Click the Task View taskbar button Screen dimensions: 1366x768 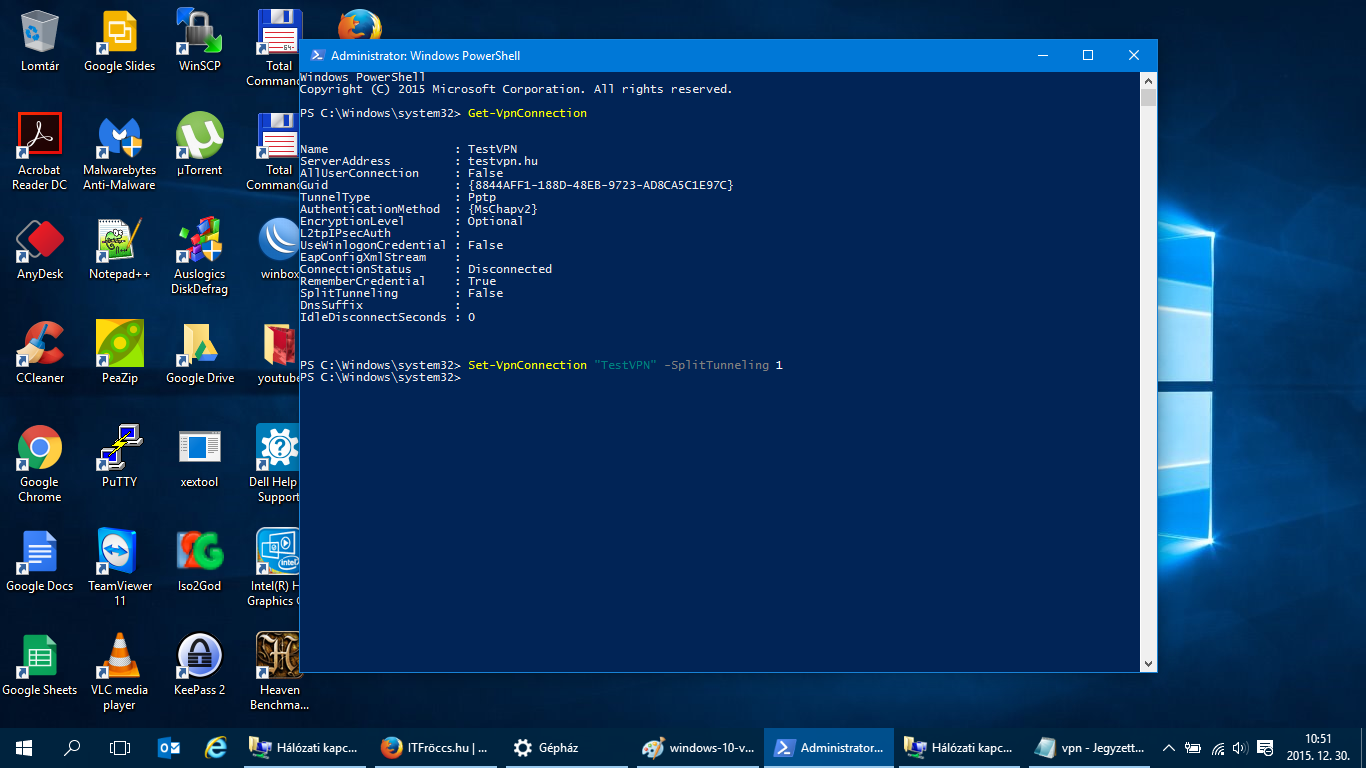coord(120,747)
